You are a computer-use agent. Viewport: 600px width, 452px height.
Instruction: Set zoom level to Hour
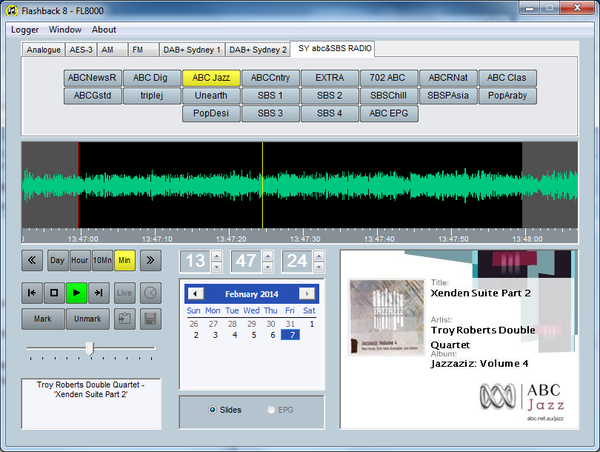[x=80, y=260]
